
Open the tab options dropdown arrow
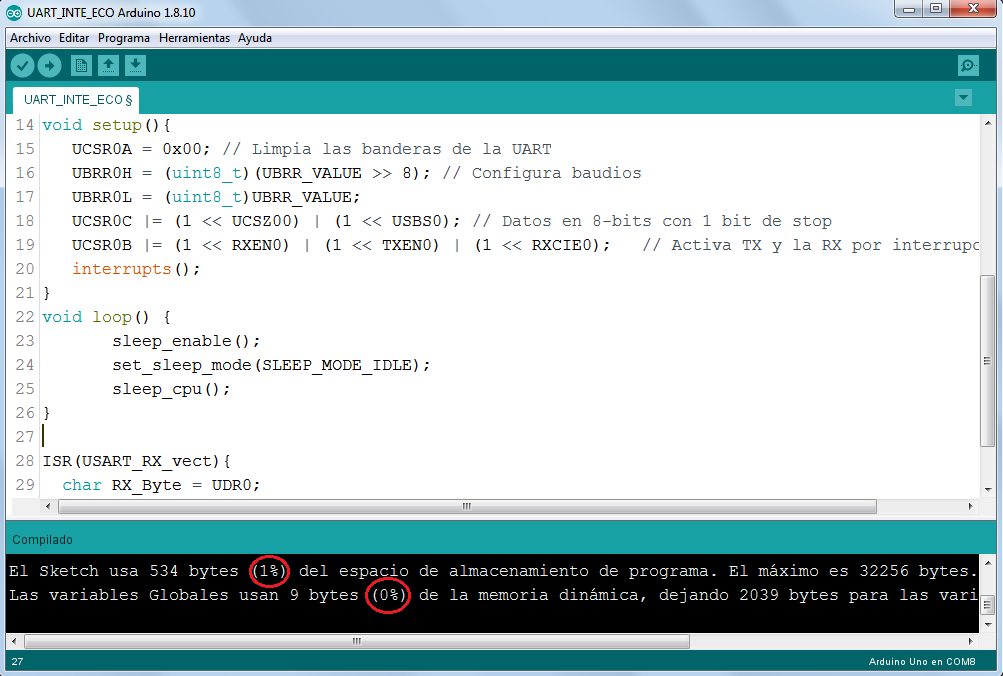[x=963, y=98]
